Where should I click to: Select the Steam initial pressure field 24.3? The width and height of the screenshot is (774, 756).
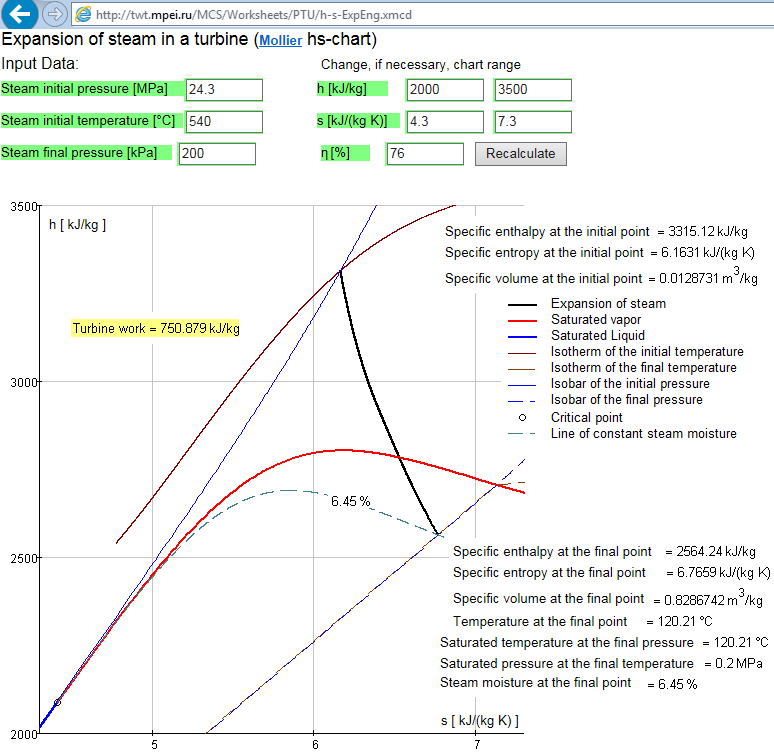point(224,90)
